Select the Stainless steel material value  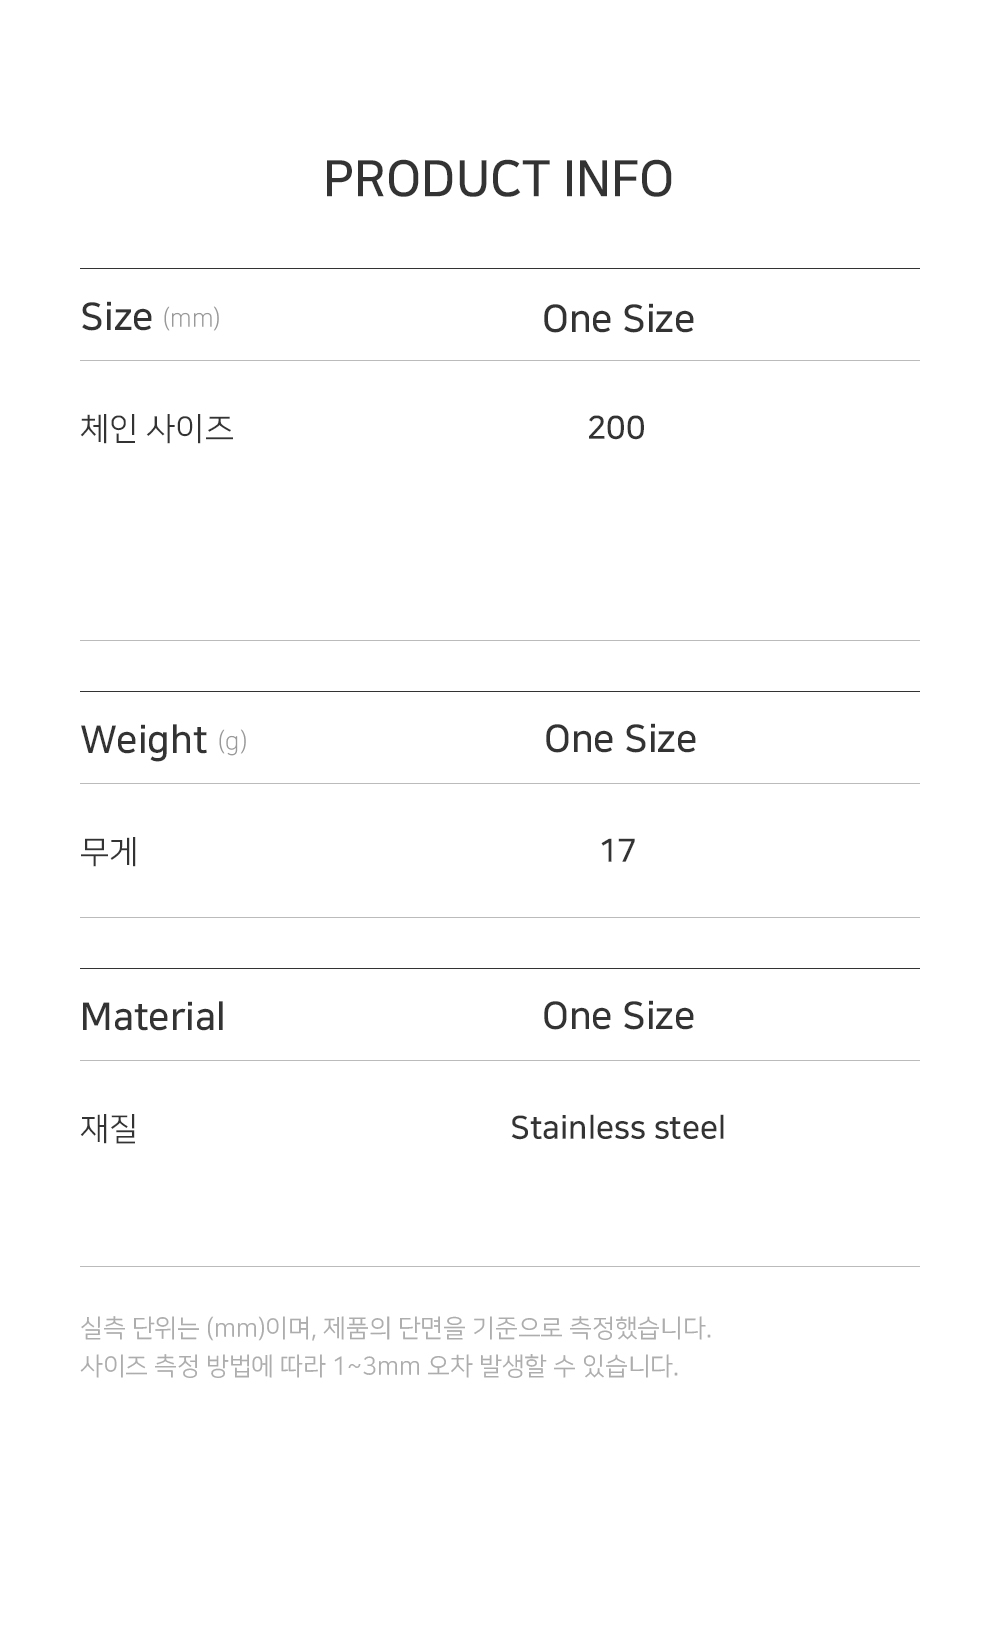point(617,1128)
